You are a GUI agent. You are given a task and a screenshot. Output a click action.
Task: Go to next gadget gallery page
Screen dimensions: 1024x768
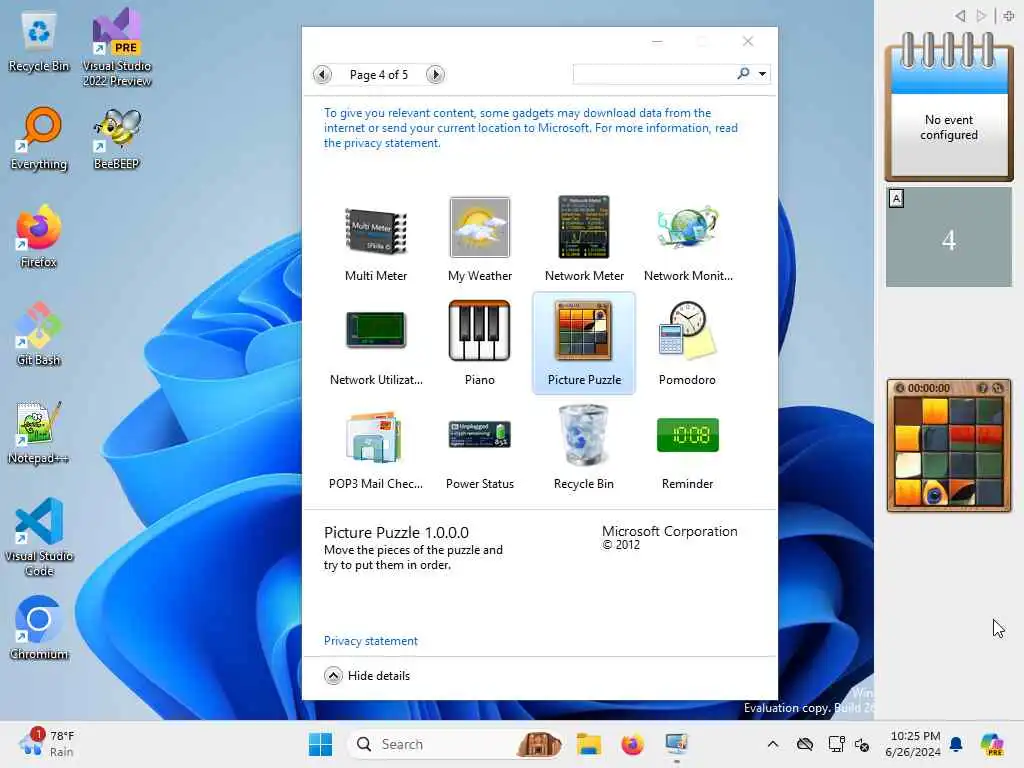coord(436,74)
